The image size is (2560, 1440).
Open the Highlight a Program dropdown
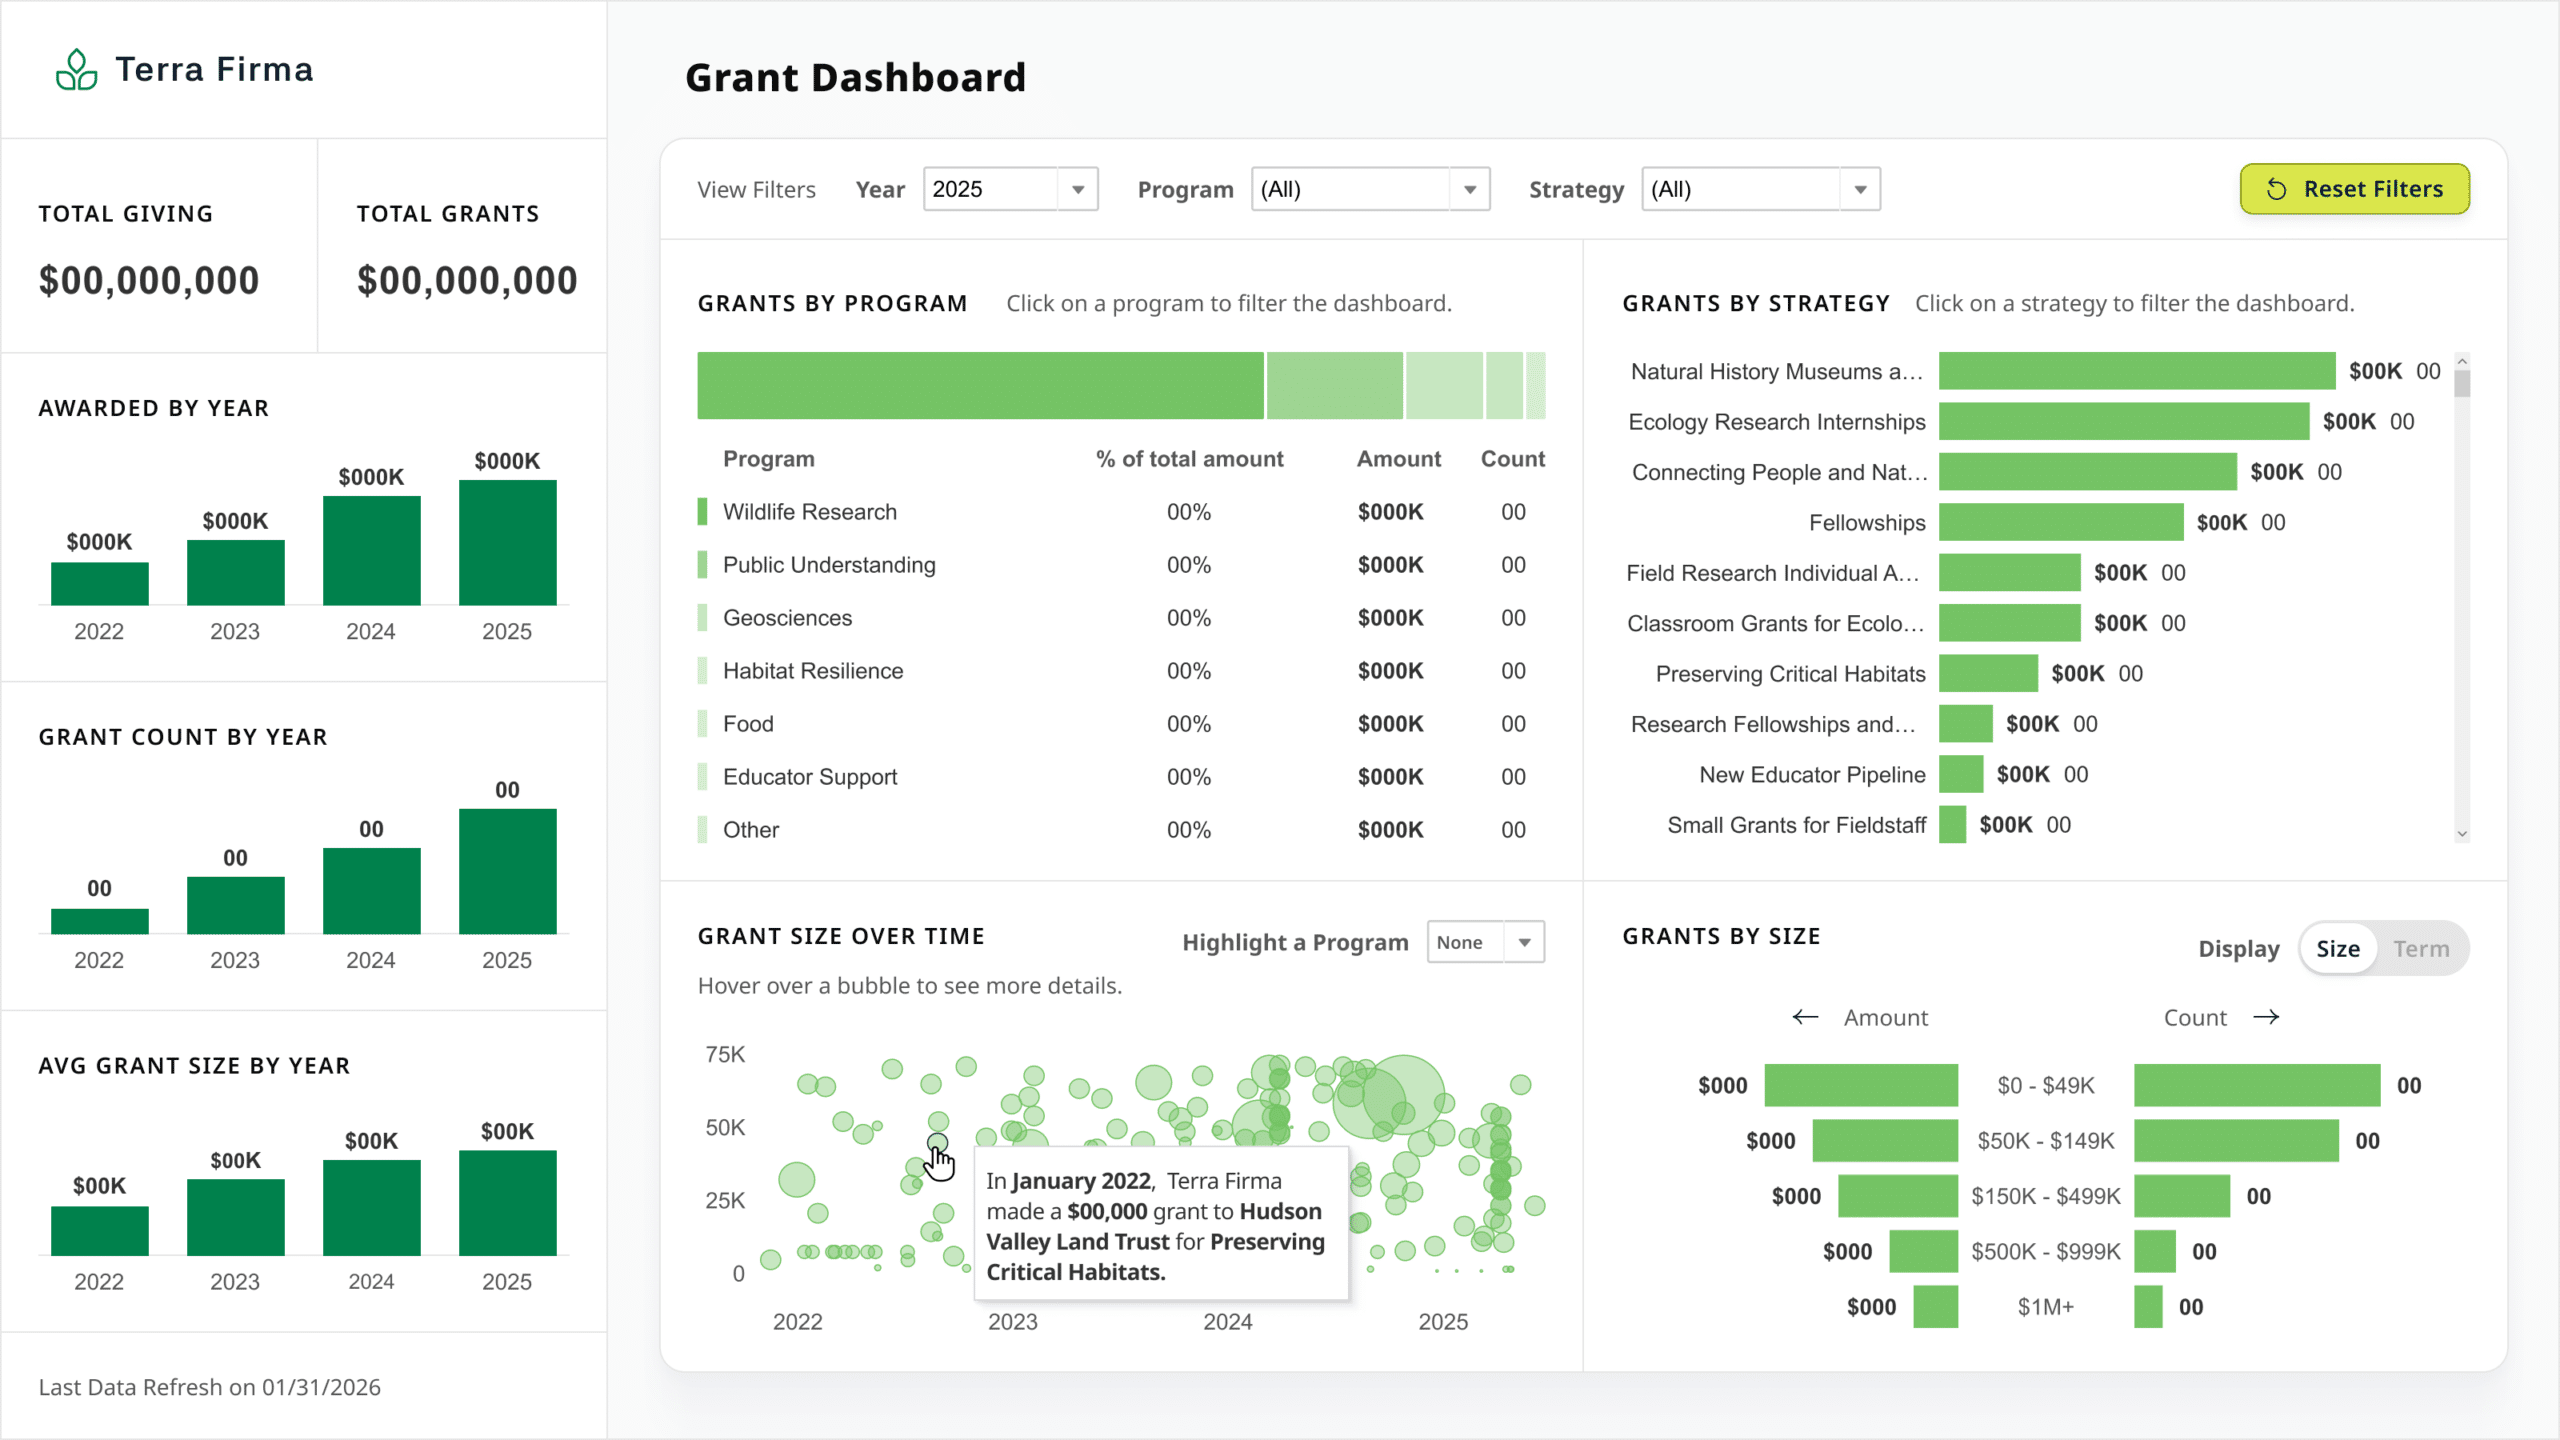(x=1485, y=942)
